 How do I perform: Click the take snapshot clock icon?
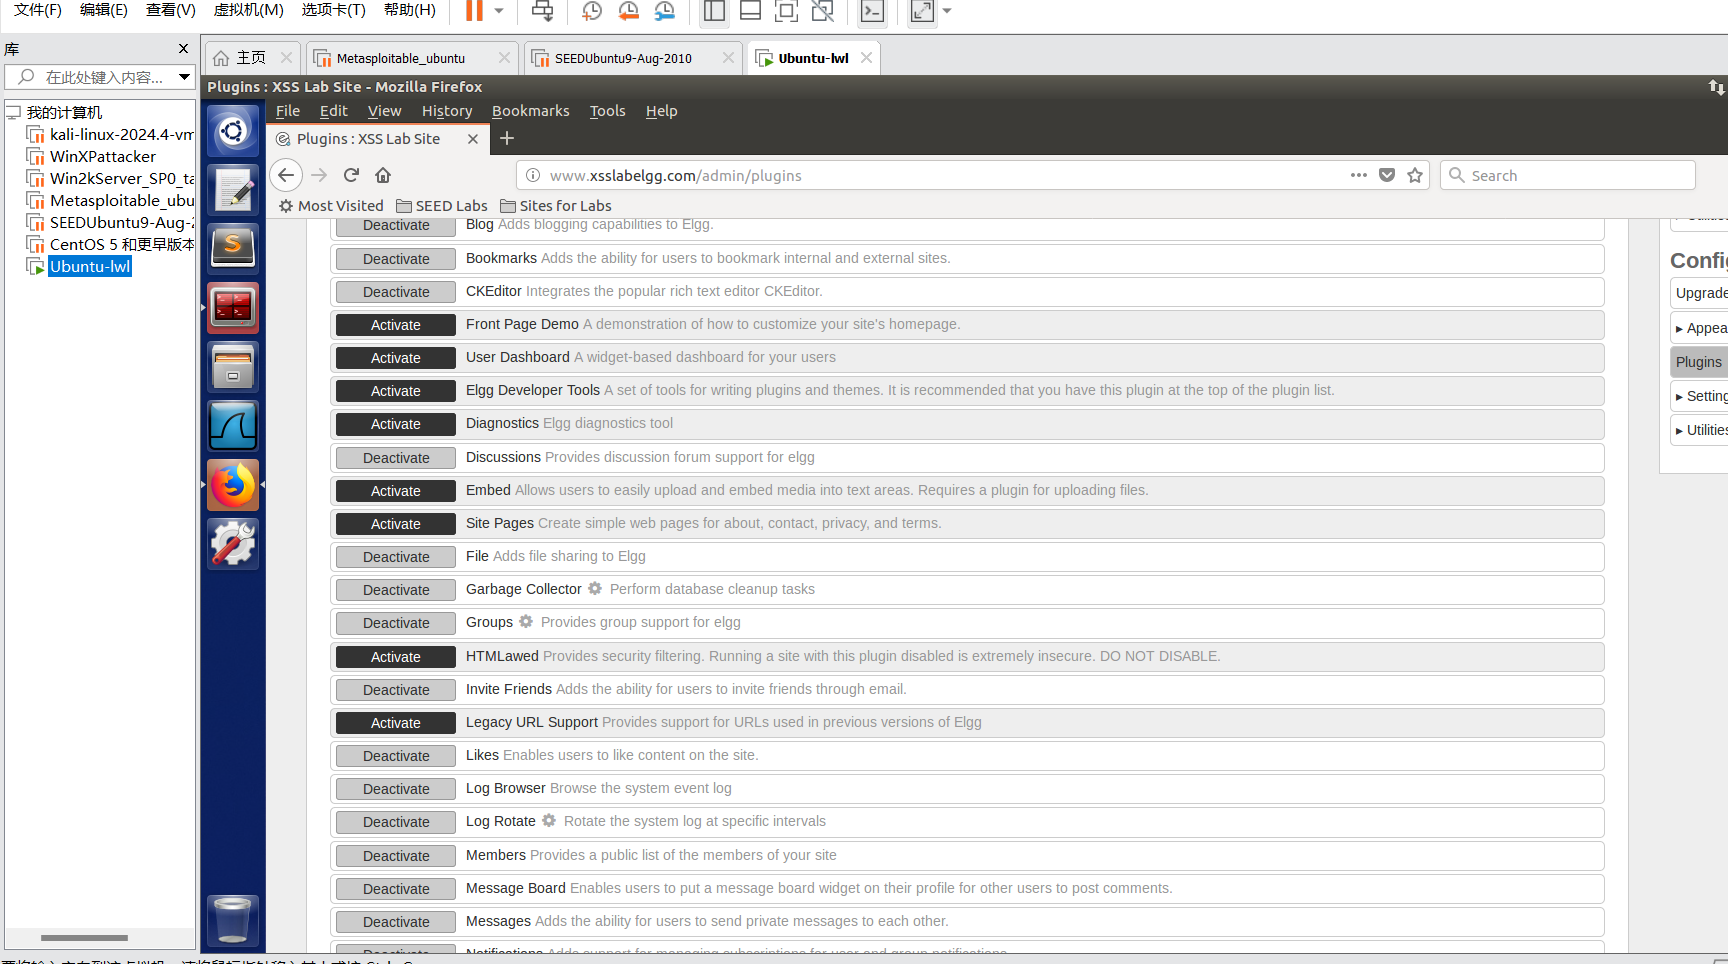point(592,11)
